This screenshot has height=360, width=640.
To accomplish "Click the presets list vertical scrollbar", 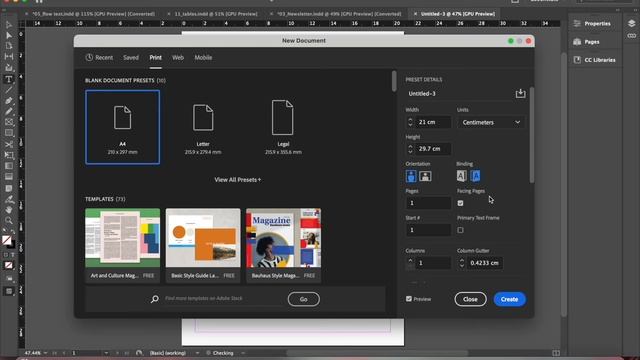I will click(x=394, y=81).
